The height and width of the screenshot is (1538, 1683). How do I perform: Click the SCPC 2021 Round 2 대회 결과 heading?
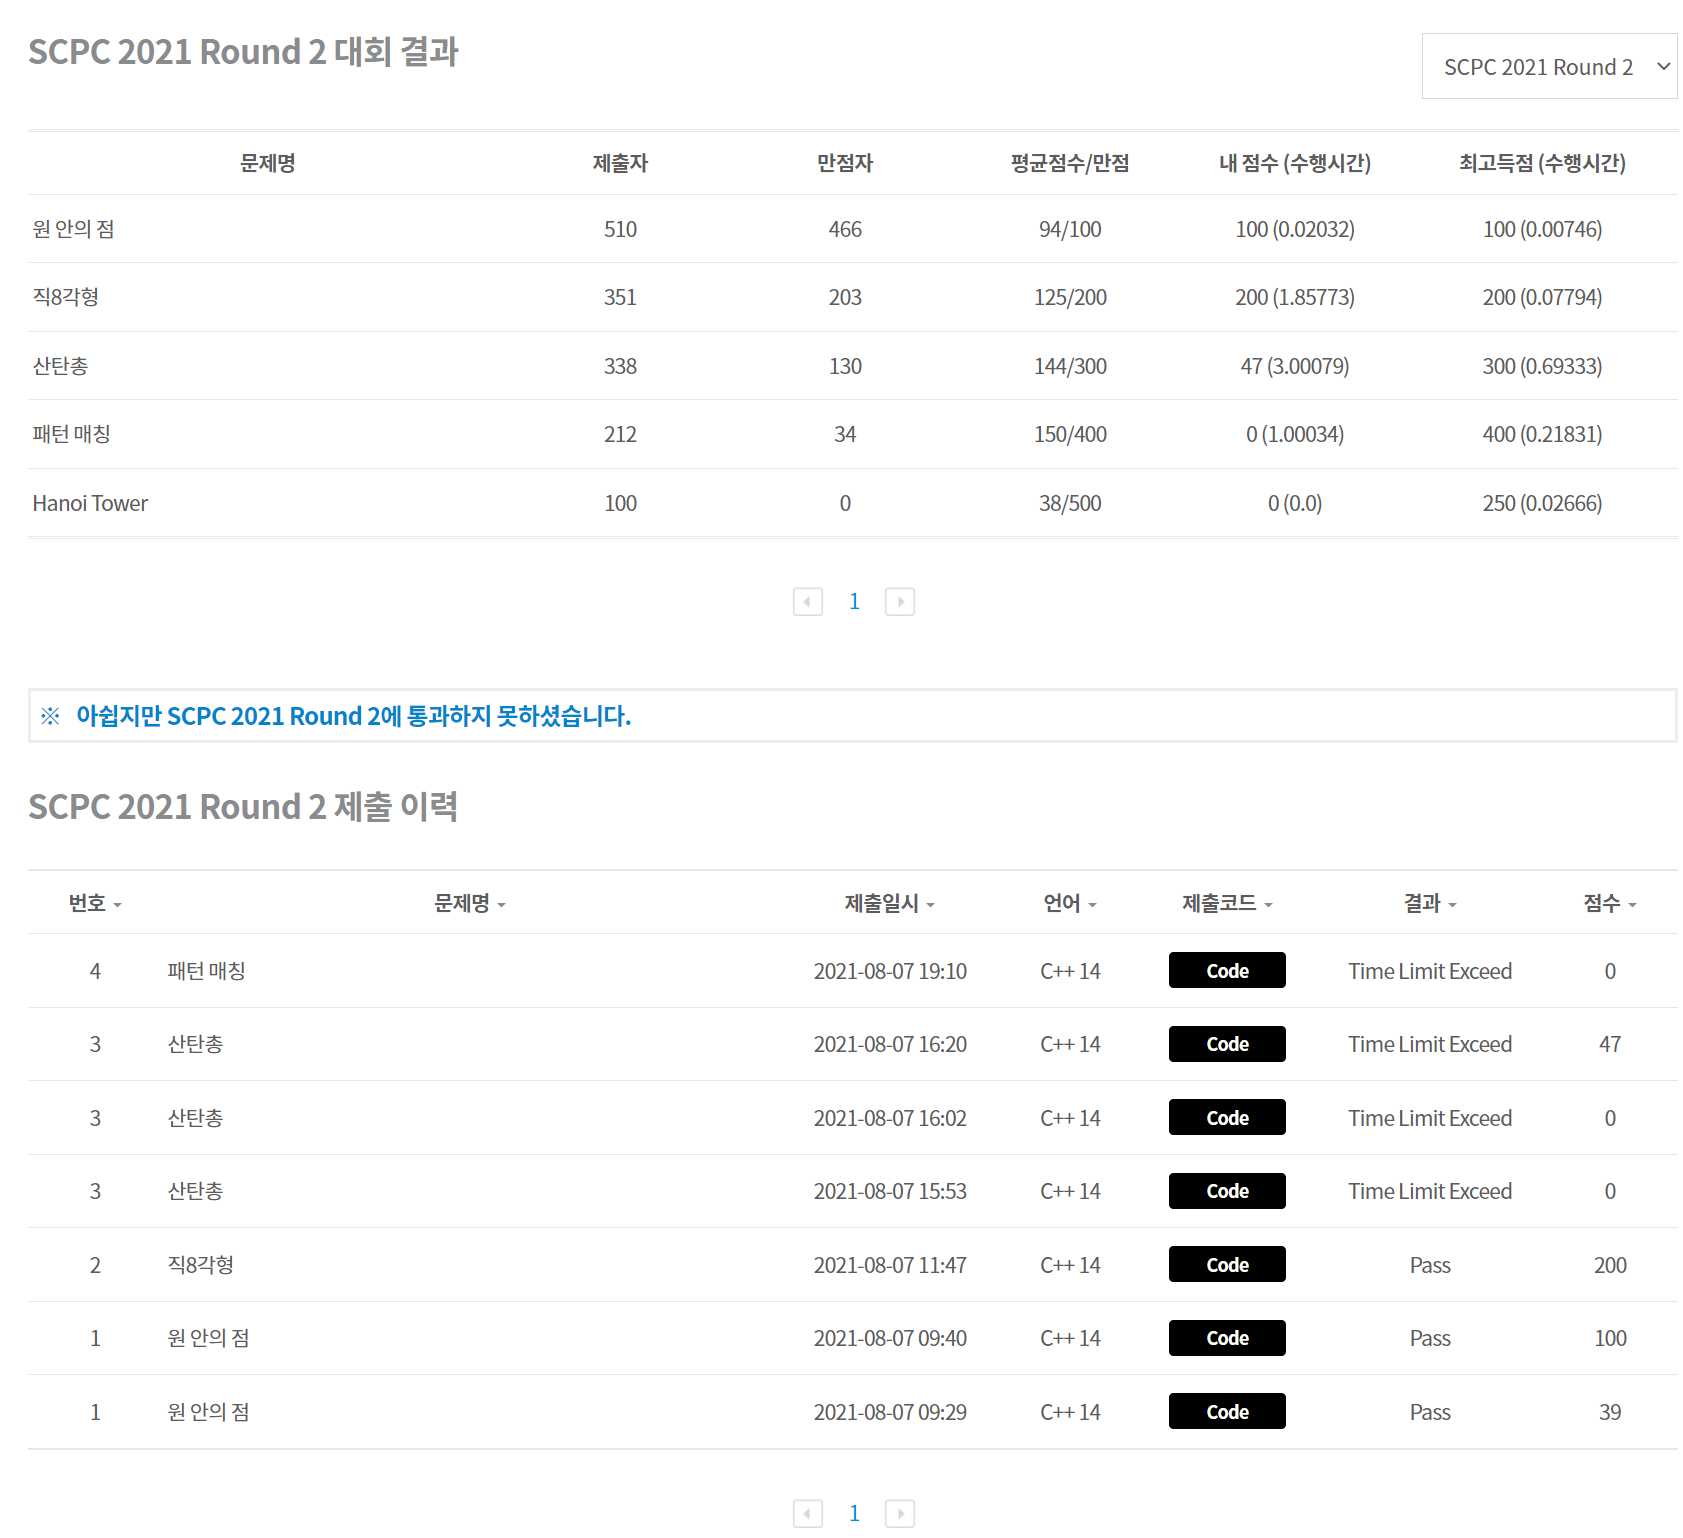pos(243,52)
